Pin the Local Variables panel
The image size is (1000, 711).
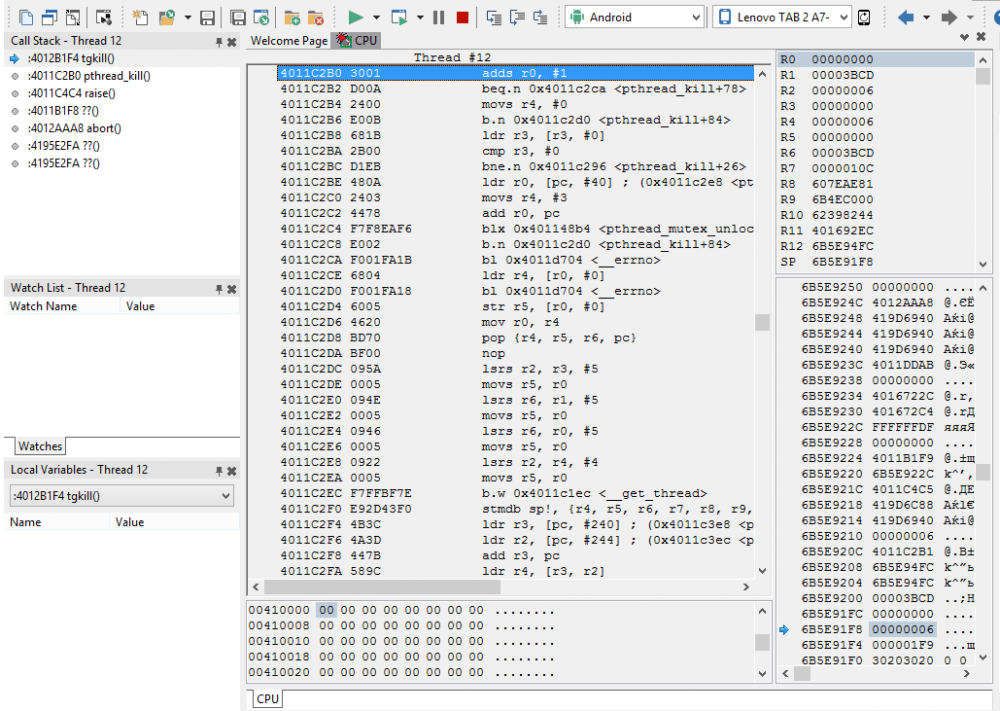point(219,471)
